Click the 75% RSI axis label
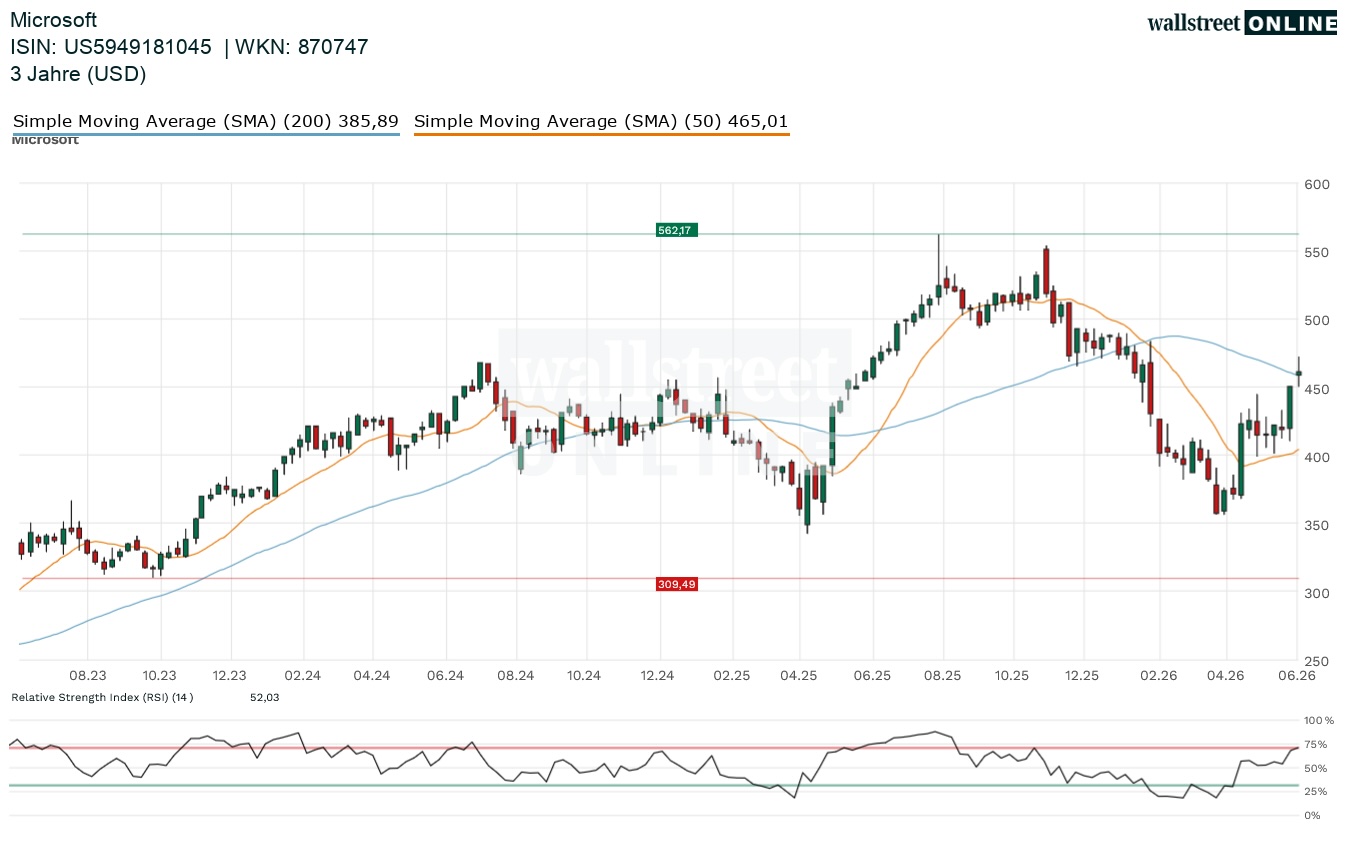This screenshot has height=843, width=1349. [x=1316, y=744]
